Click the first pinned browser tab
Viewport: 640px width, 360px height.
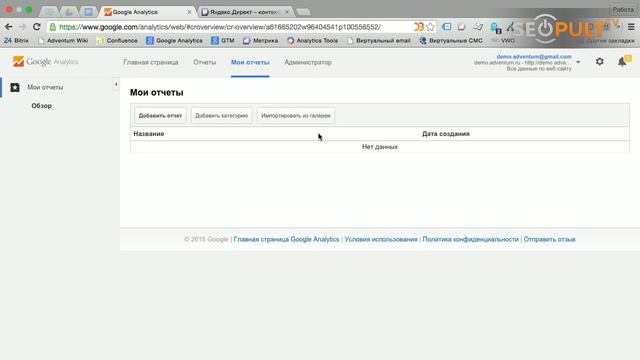click(50, 12)
